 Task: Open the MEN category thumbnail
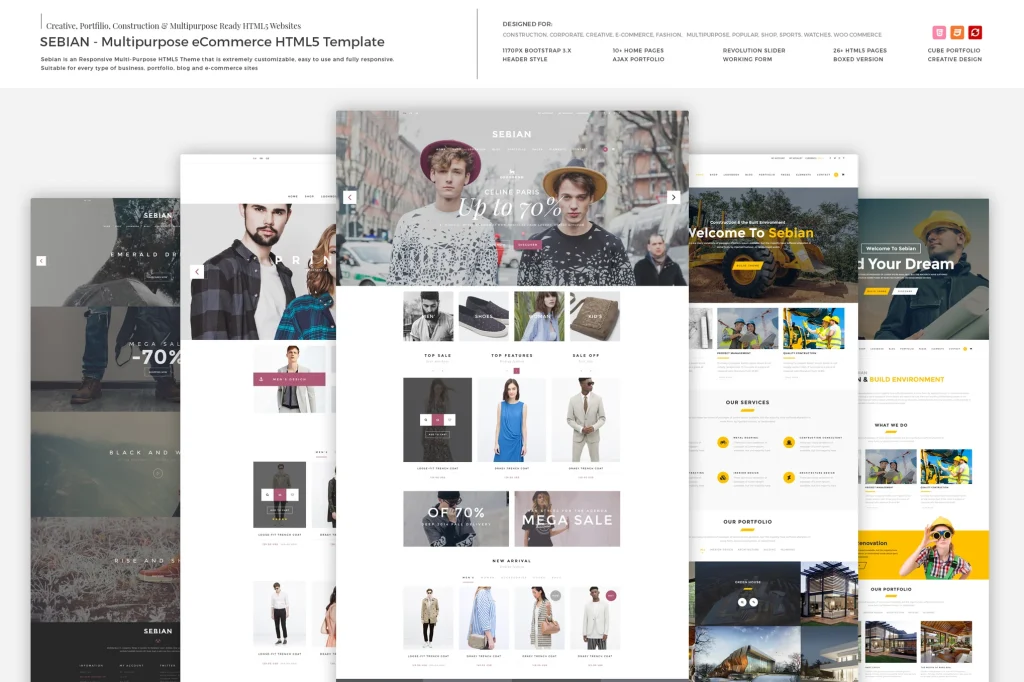point(428,315)
